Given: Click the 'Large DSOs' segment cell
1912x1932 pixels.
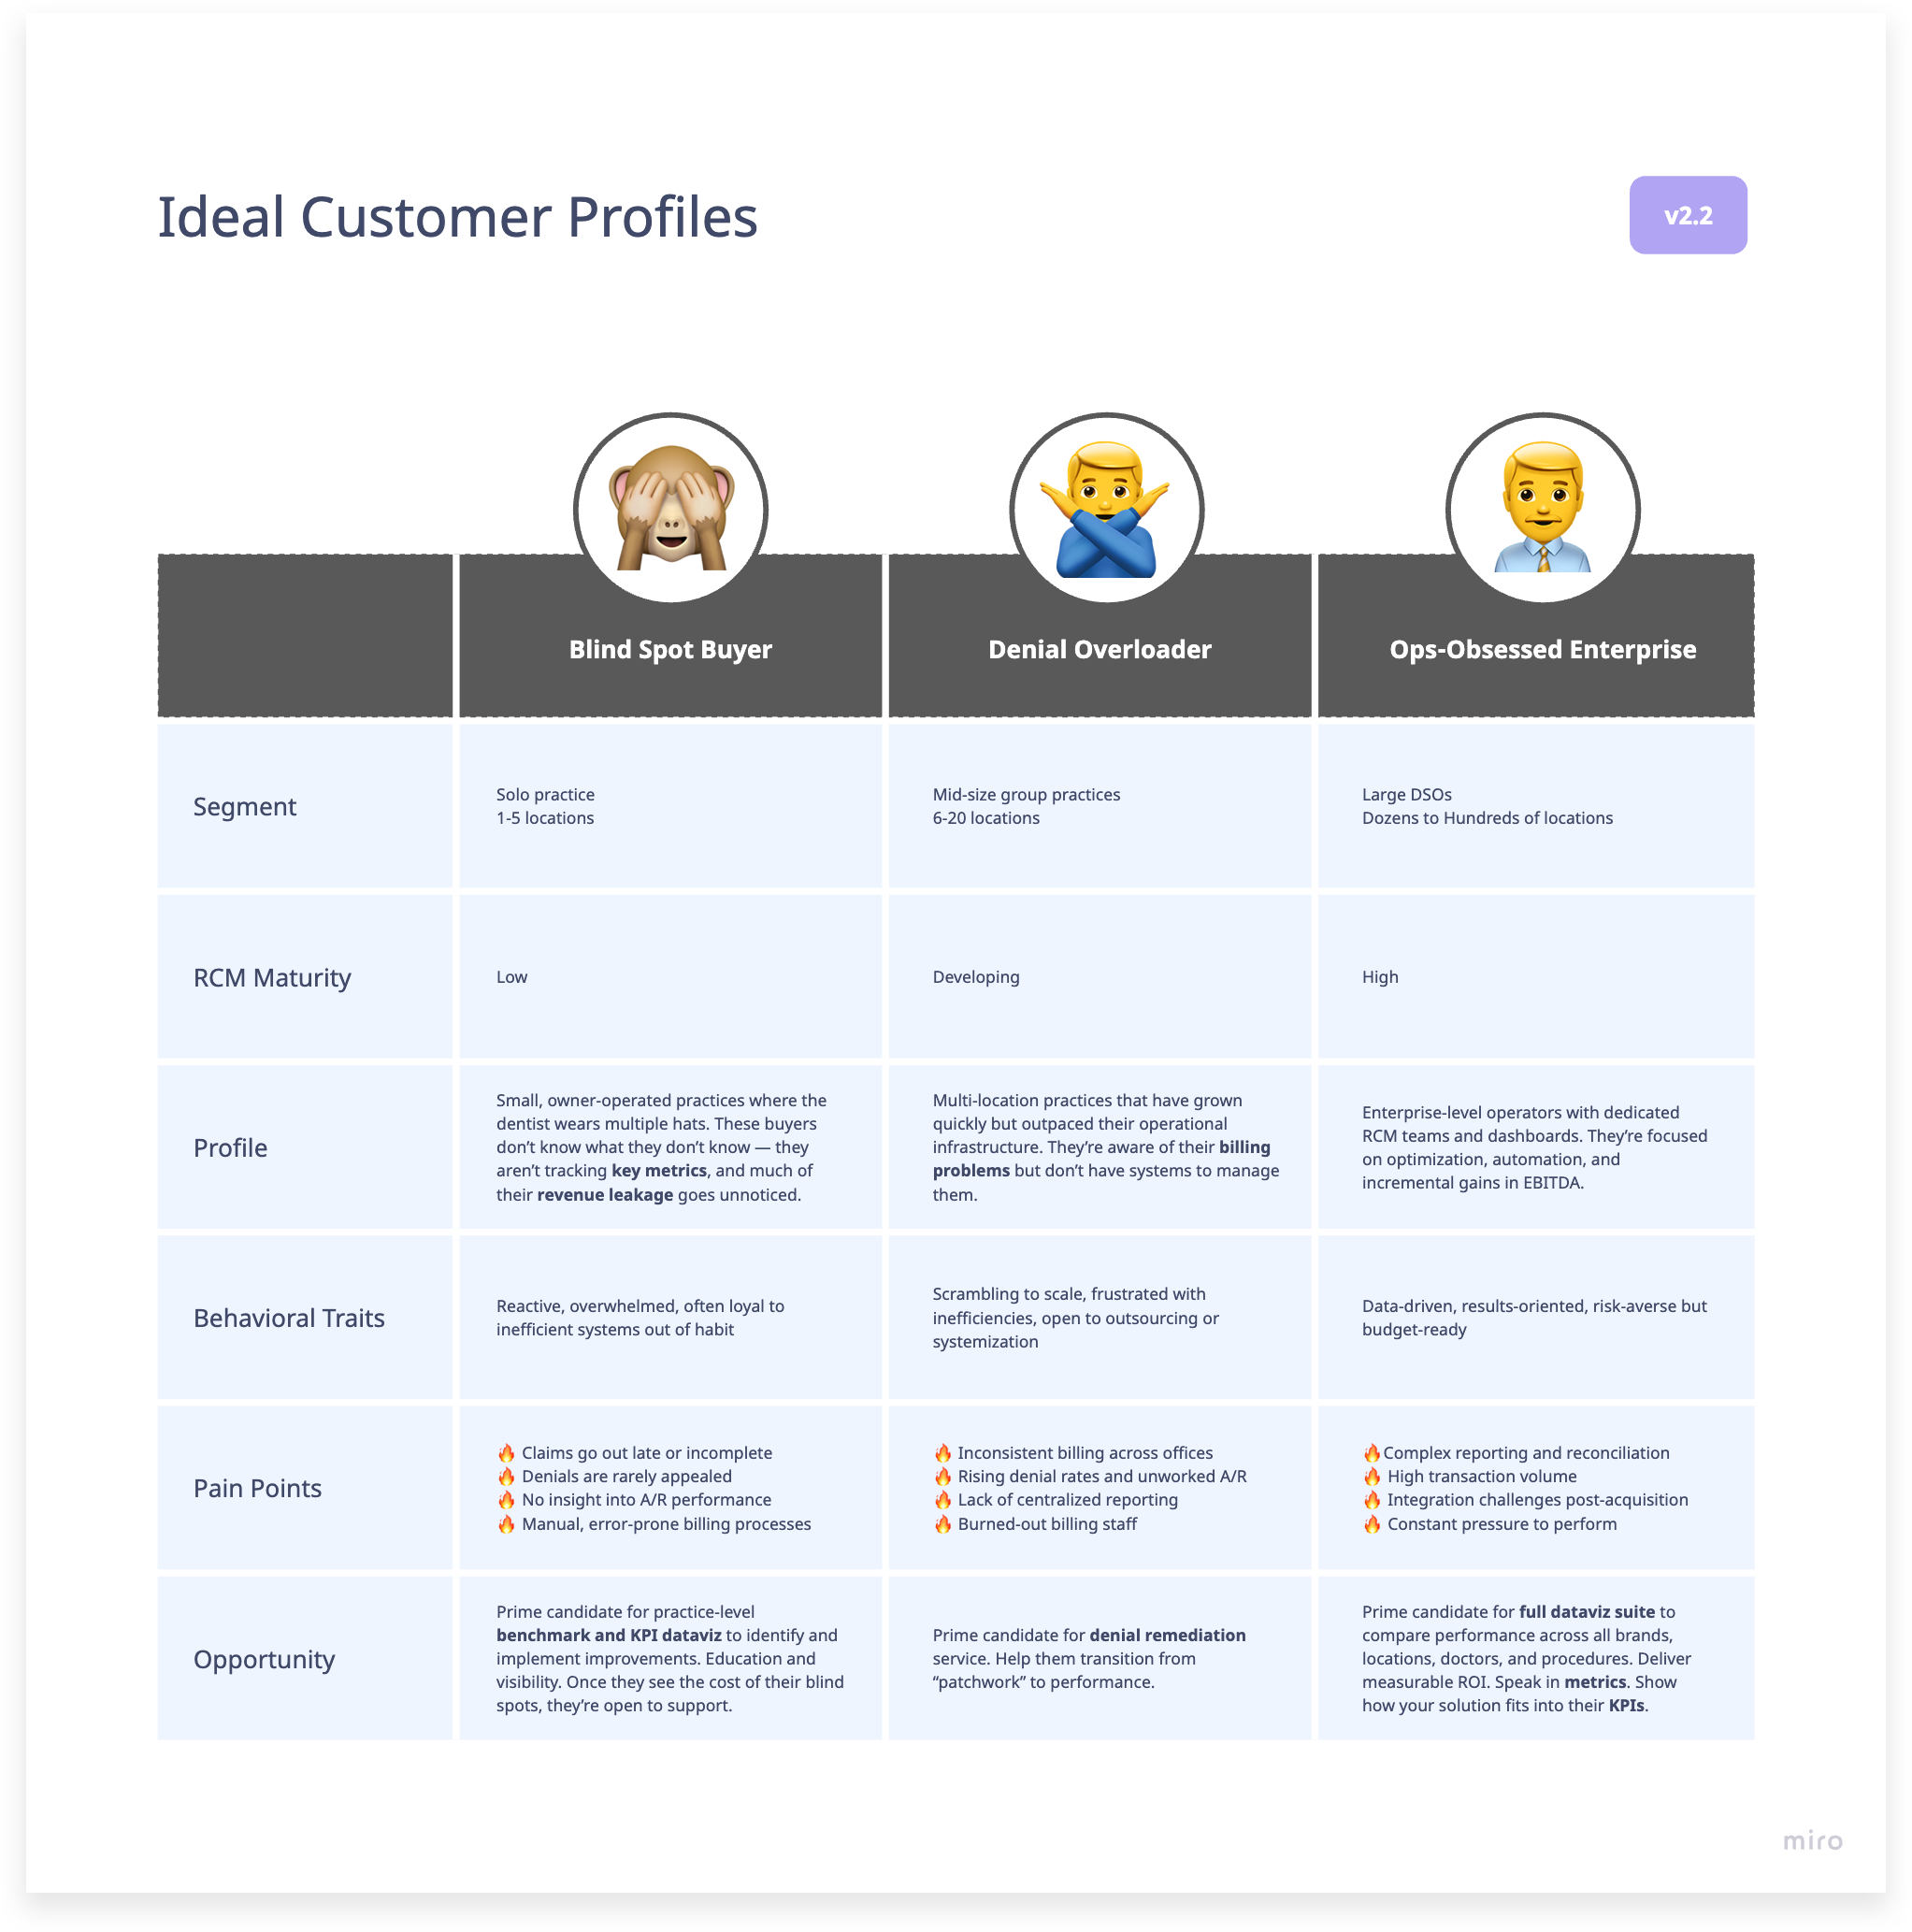Looking at the screenshot, I should pyautogui.click(x=1535, y=806).
